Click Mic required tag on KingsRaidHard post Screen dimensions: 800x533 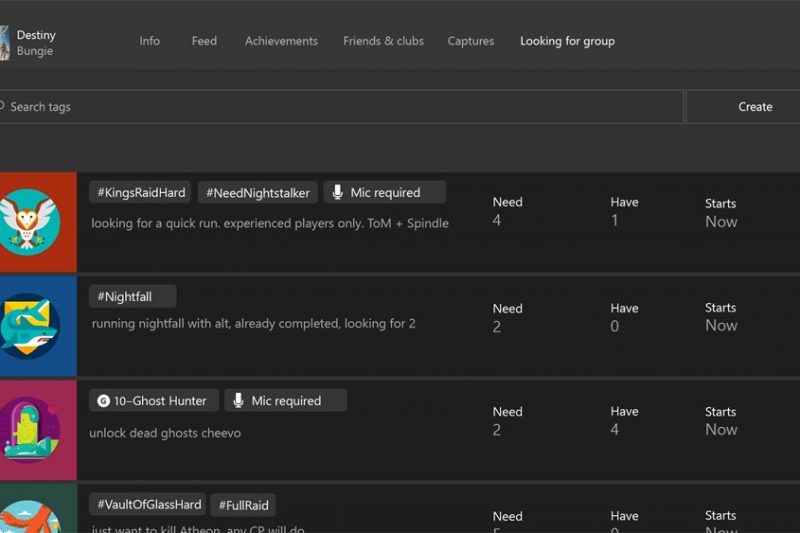385,192
